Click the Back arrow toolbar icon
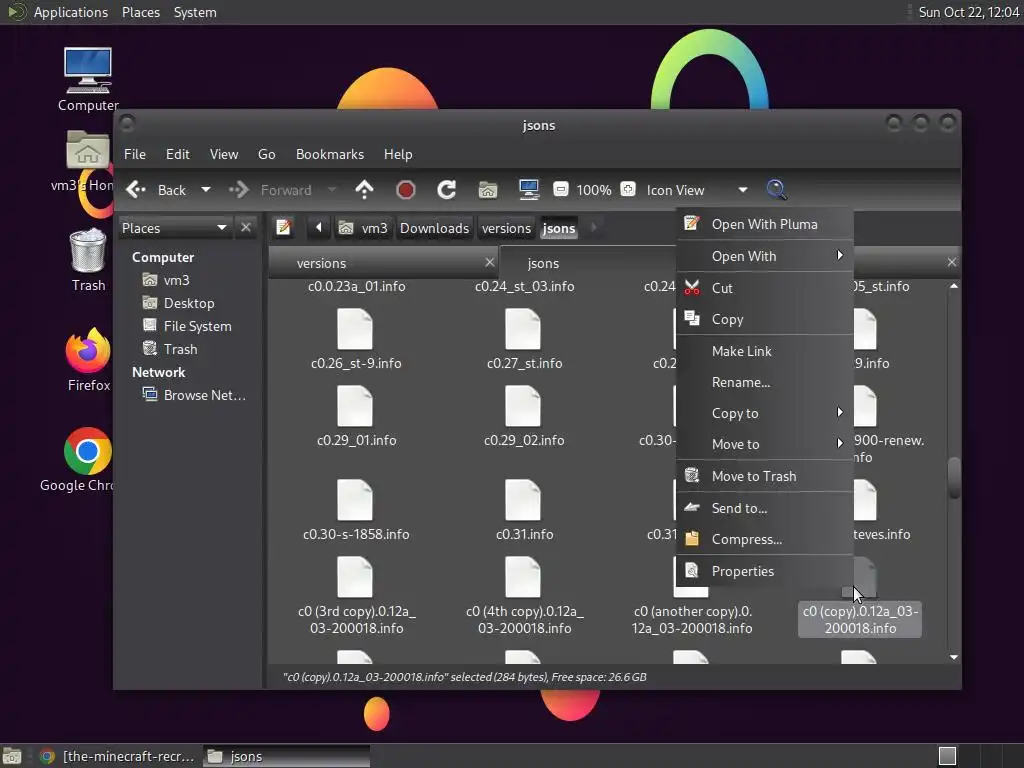The width and height of the screenshot is (1024, 768). coord(136,190)
